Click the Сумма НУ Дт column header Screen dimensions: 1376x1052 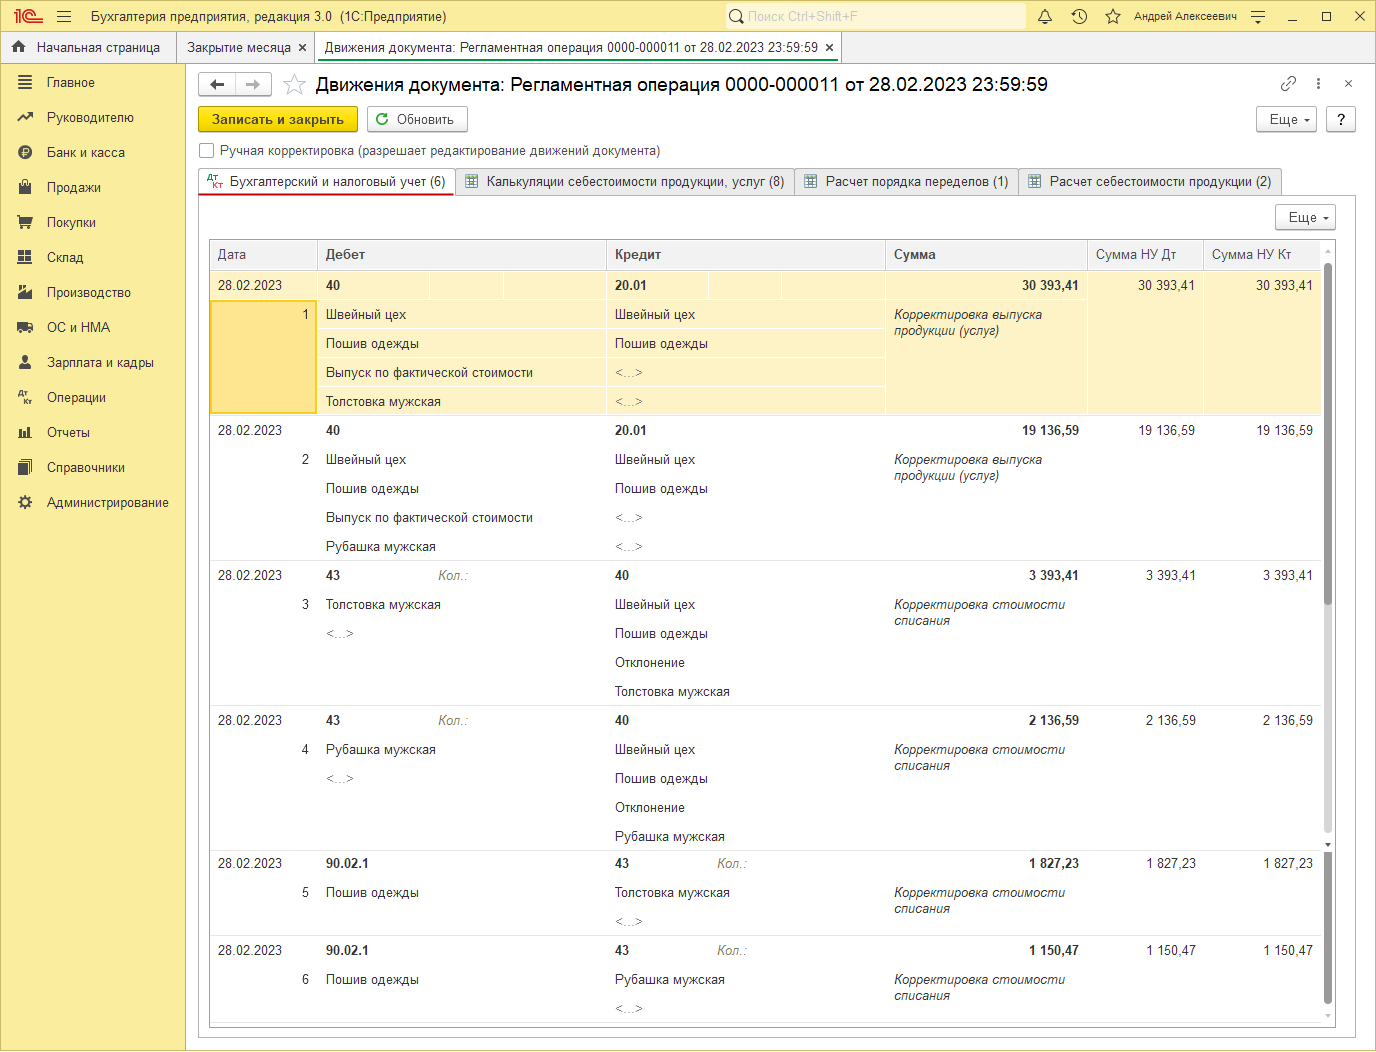pyautogui.click(x=1145, y=255)
